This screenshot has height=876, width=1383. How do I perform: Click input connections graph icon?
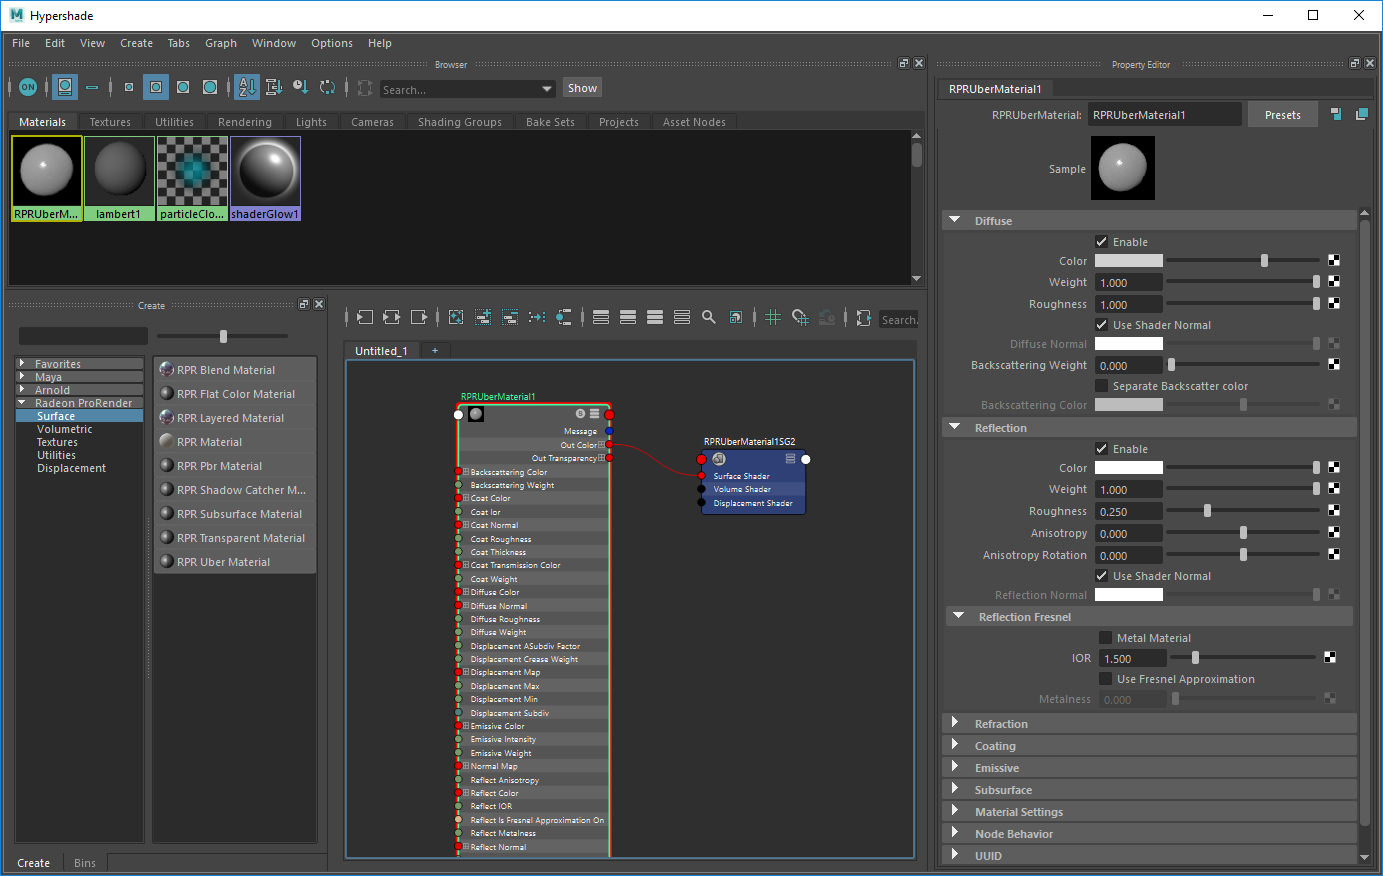365,317
